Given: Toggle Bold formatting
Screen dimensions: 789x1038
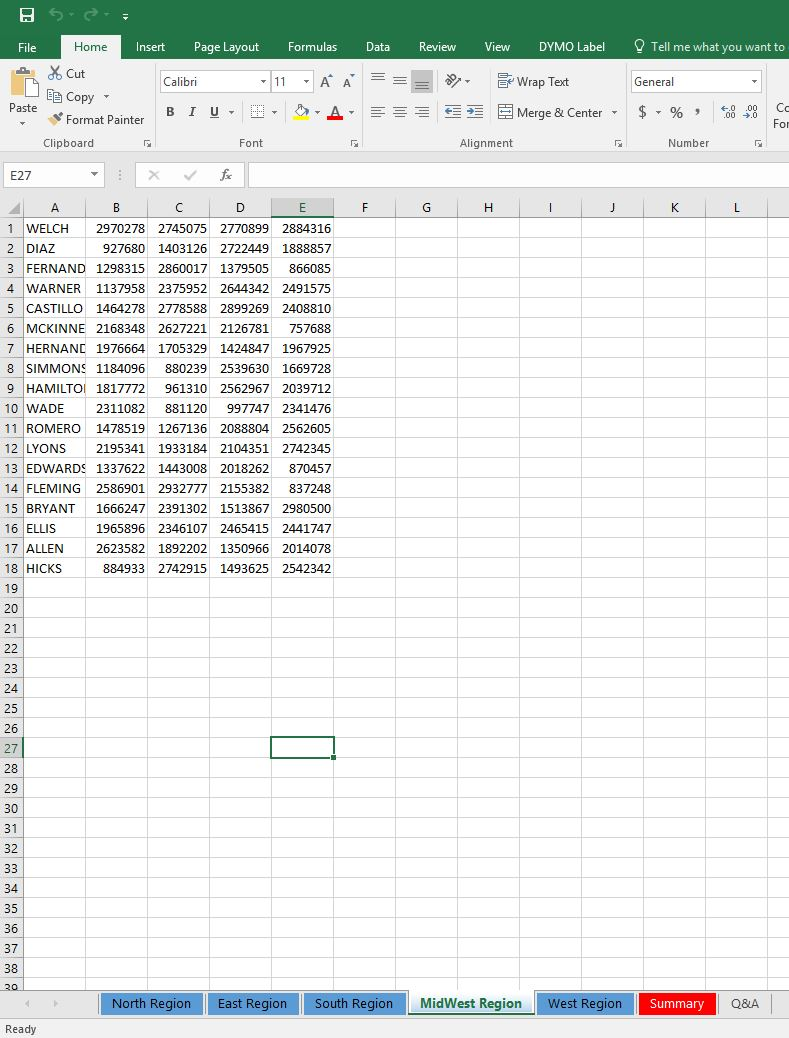Looking at the screenshot, I should click(x=170, y=112).
